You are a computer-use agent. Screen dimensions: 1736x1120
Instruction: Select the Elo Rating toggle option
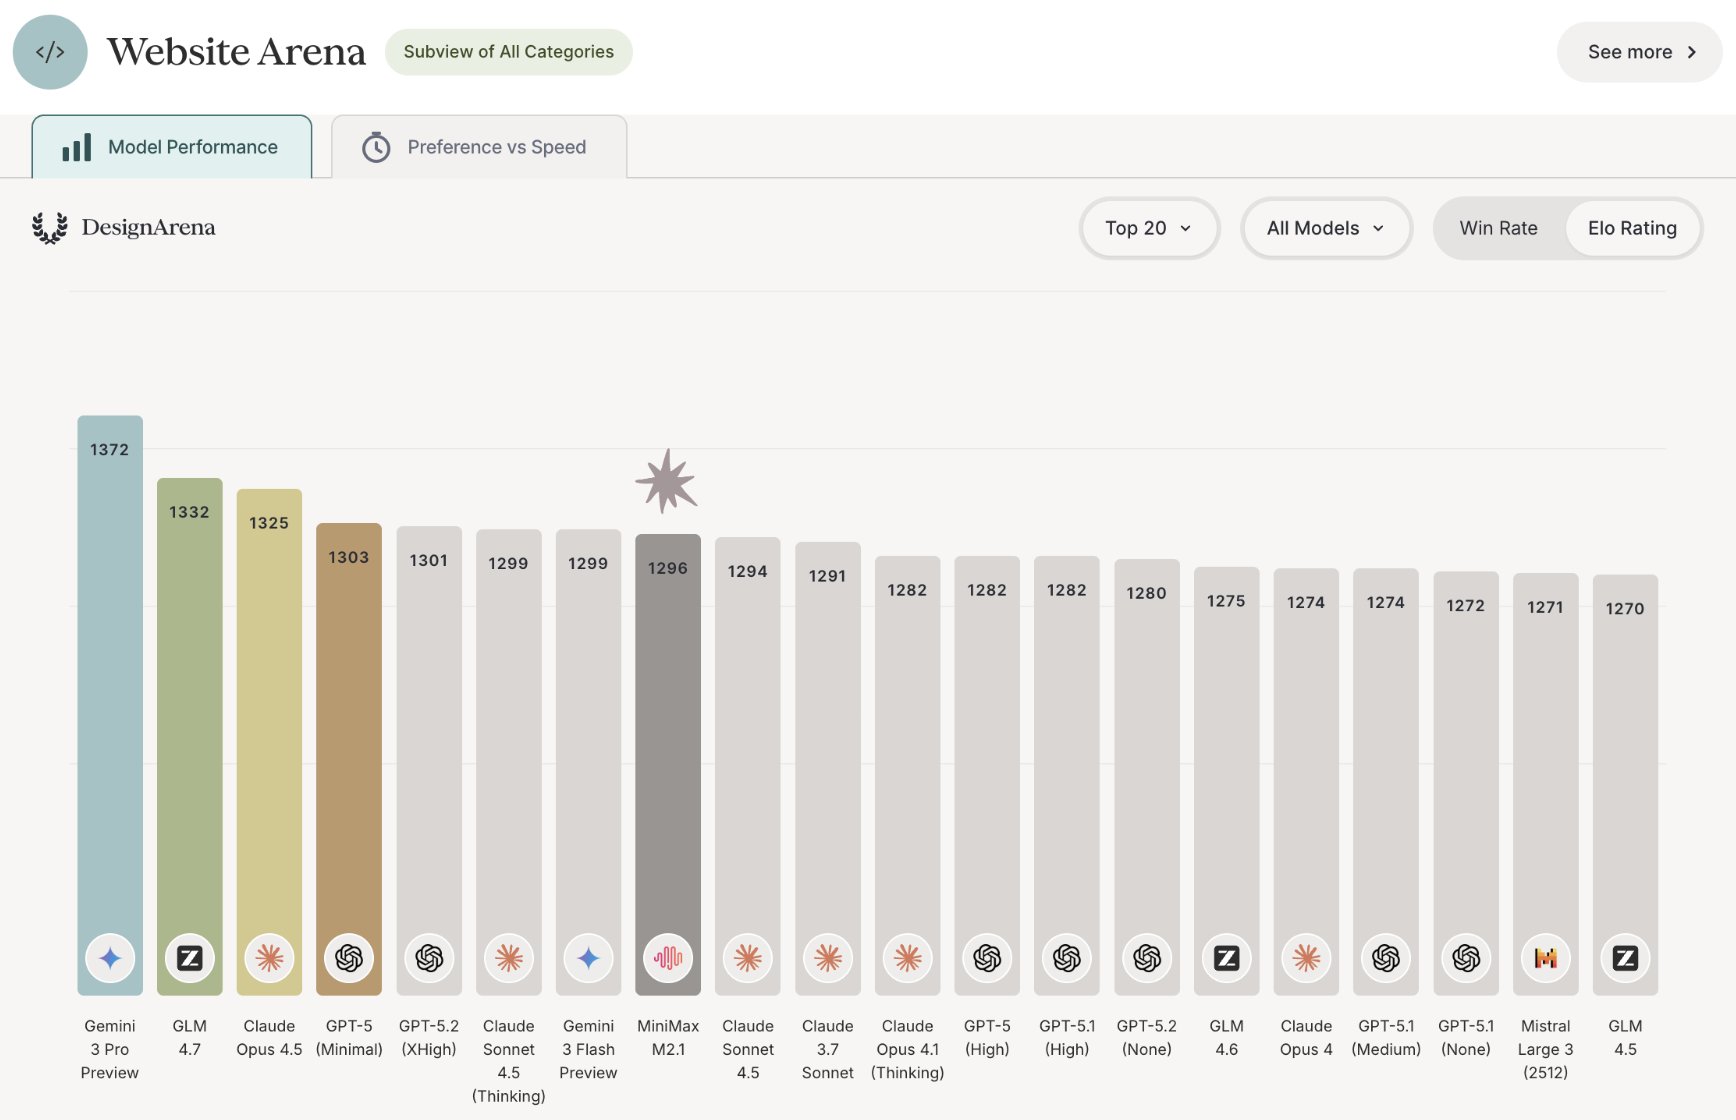[1631, 228]
